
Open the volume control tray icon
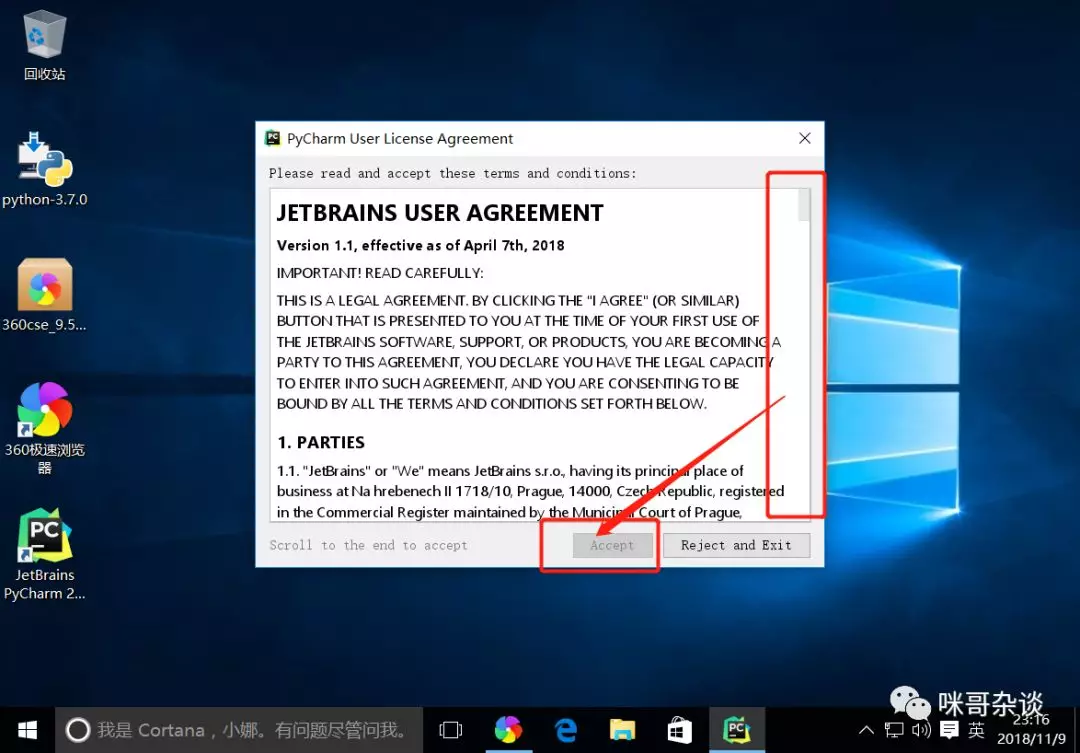(x=921, y=730)
